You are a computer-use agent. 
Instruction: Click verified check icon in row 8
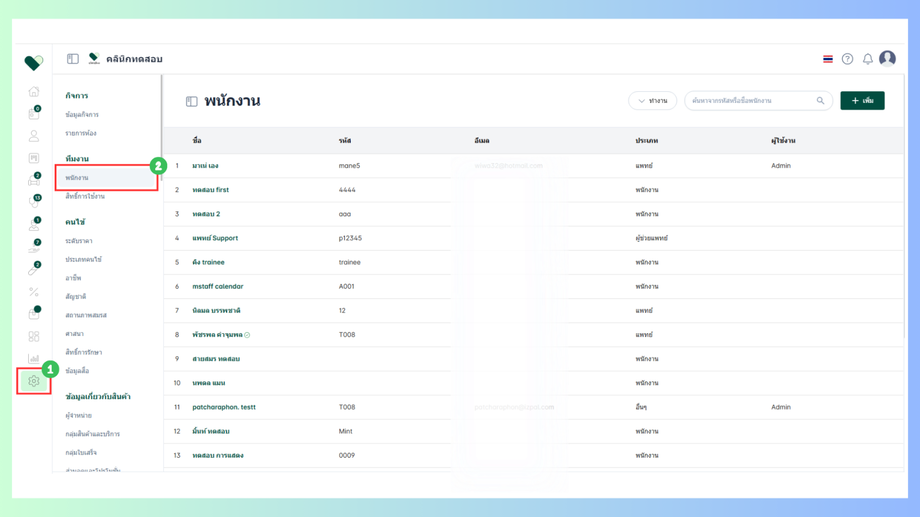(x=247, y=335)
